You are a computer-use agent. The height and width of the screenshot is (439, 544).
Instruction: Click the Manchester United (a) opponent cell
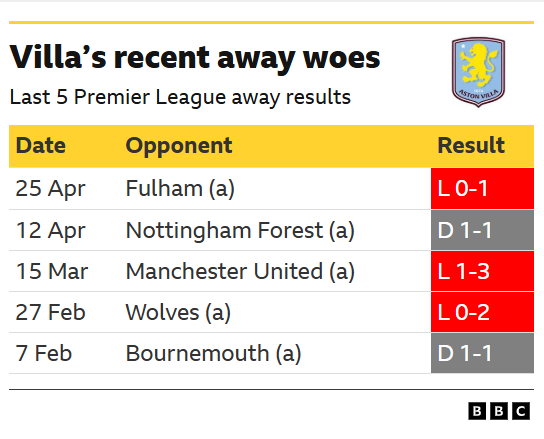pos(240,271)
